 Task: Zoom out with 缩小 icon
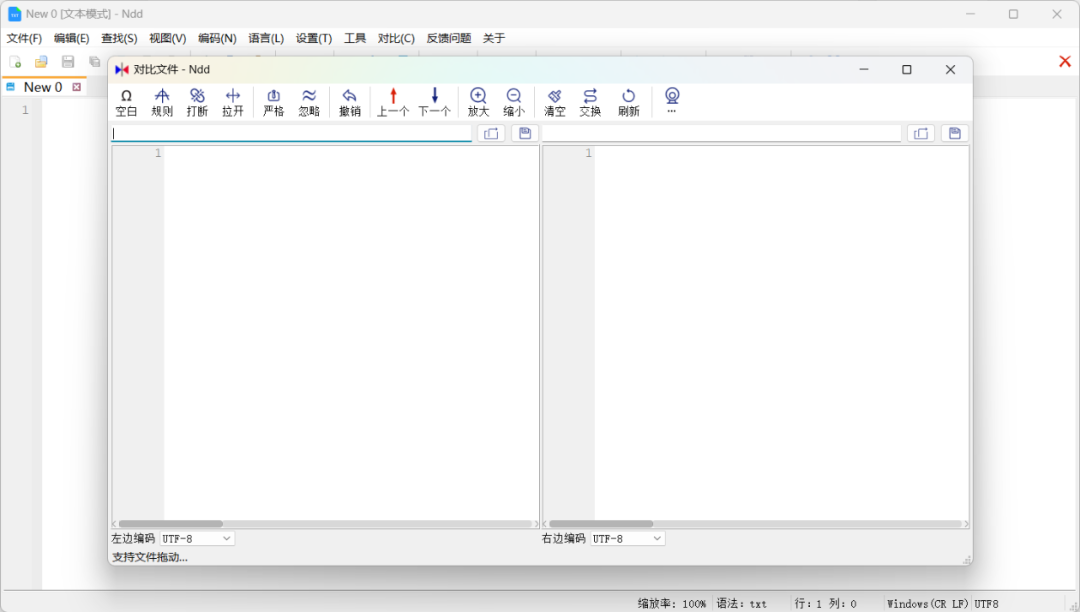(x=514, y=102)
